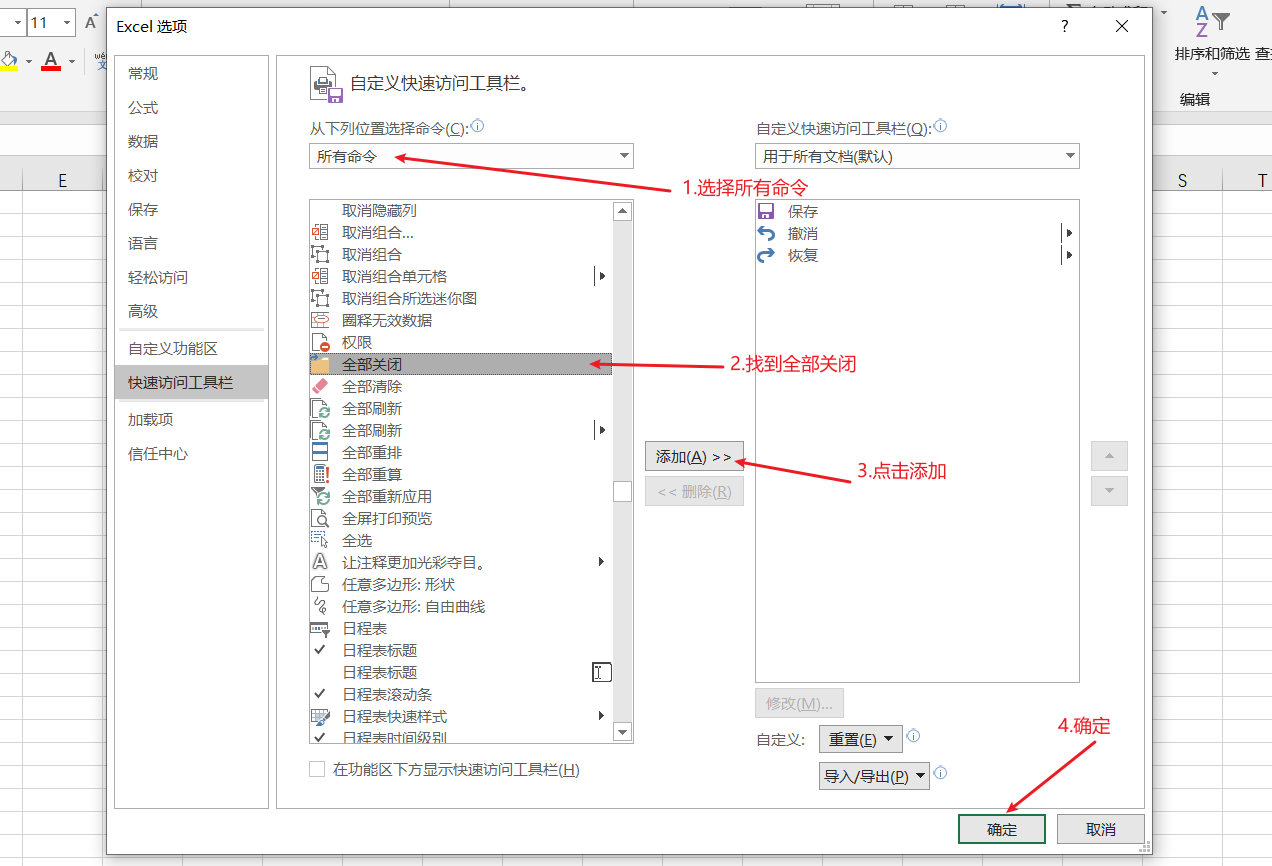The image size is (1272, 866).
Task: Click the 恢复 redo arrow icon
Action: [766, 255]
